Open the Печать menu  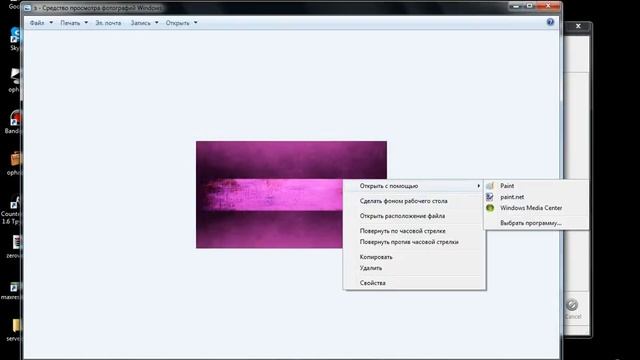[70, 23]
